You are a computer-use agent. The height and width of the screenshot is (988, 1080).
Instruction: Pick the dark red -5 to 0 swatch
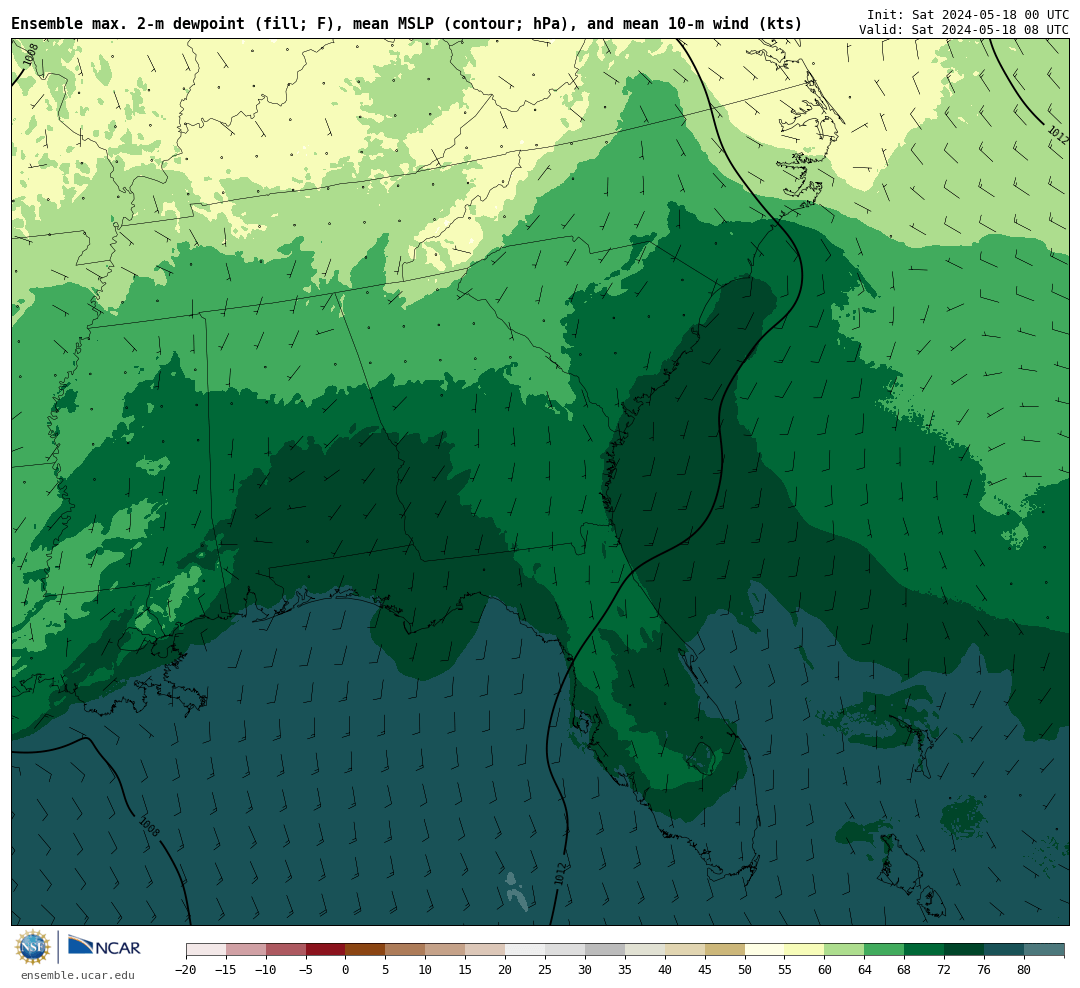pyautogui.click(x=326, y=950)
